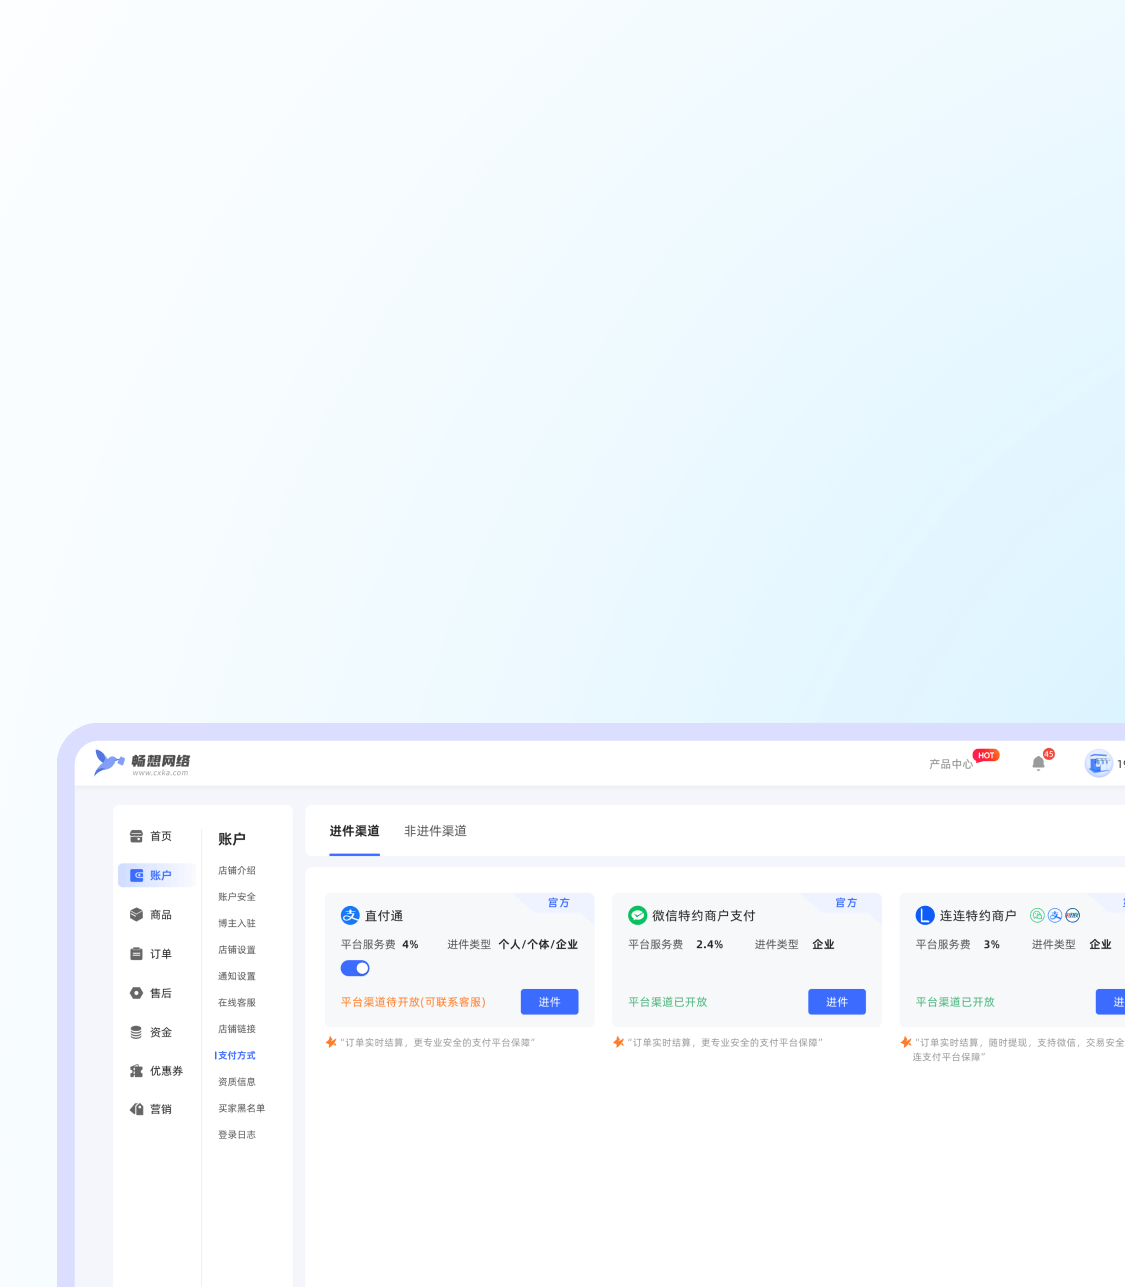Click the 畅想网络 bird logo

click(x=108, y=763)
